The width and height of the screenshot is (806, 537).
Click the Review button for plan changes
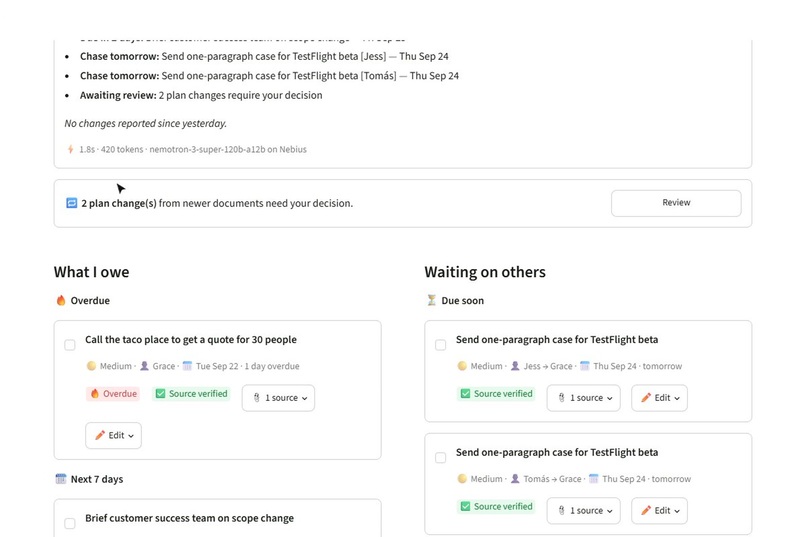point(676,203)
